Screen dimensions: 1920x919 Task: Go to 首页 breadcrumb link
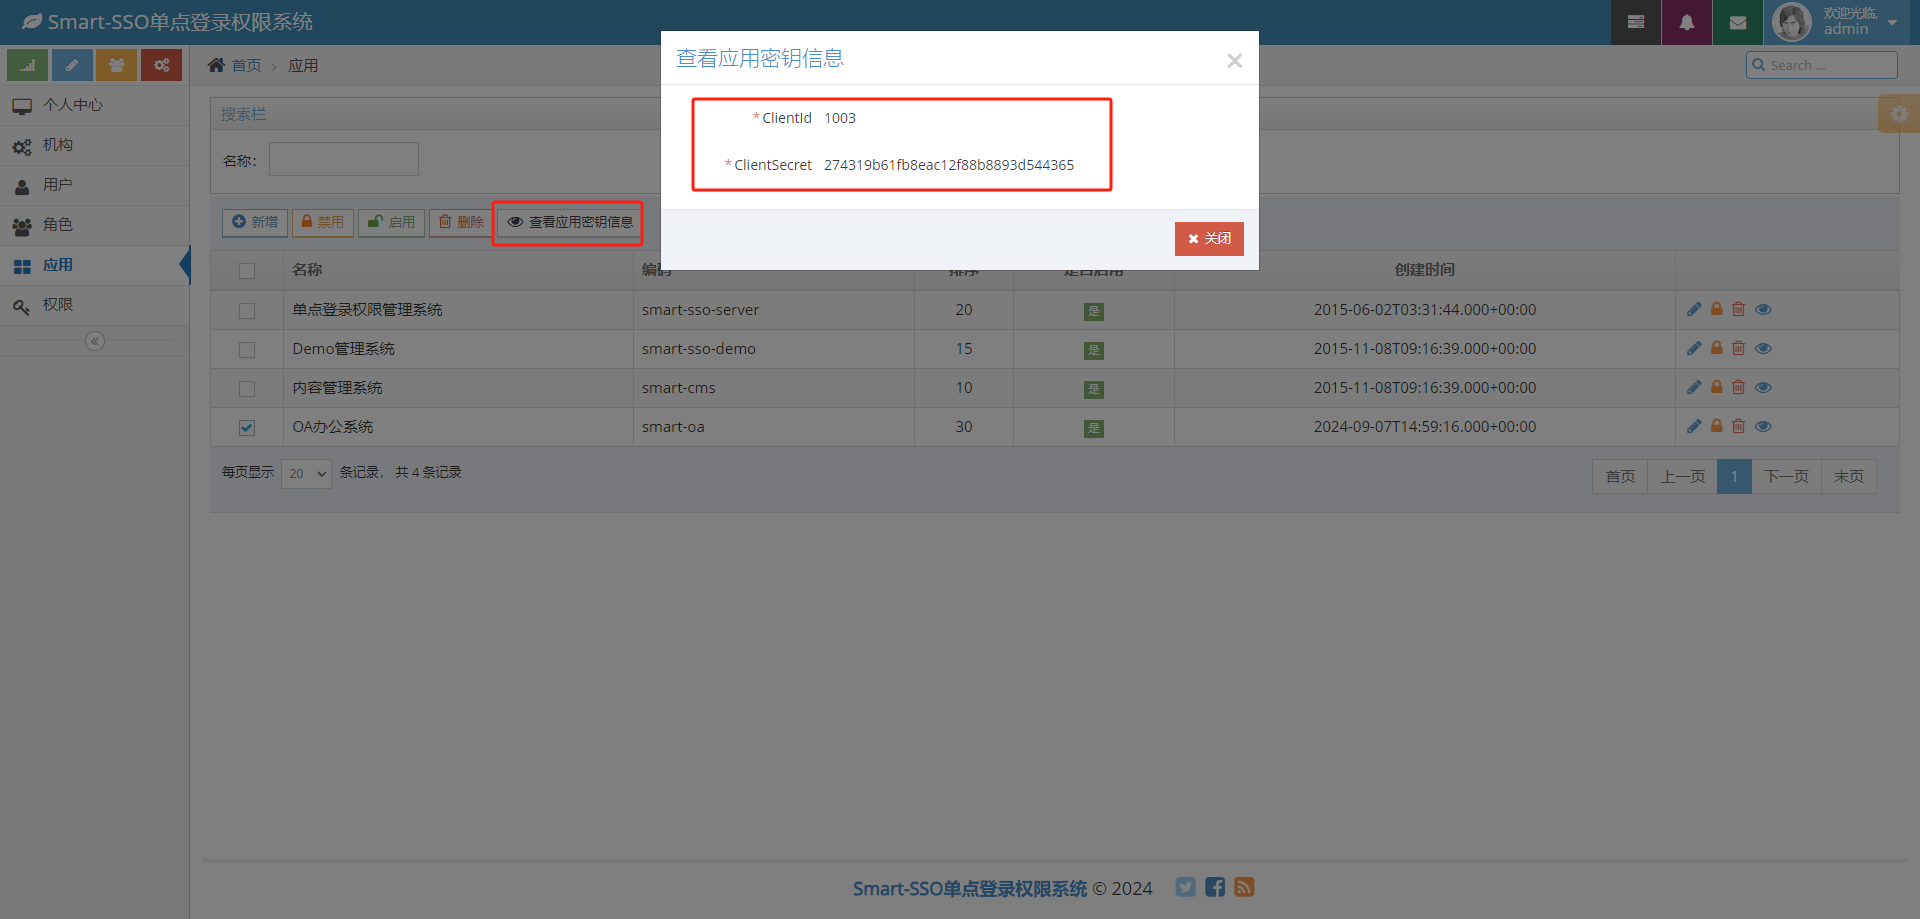(246, 66)
